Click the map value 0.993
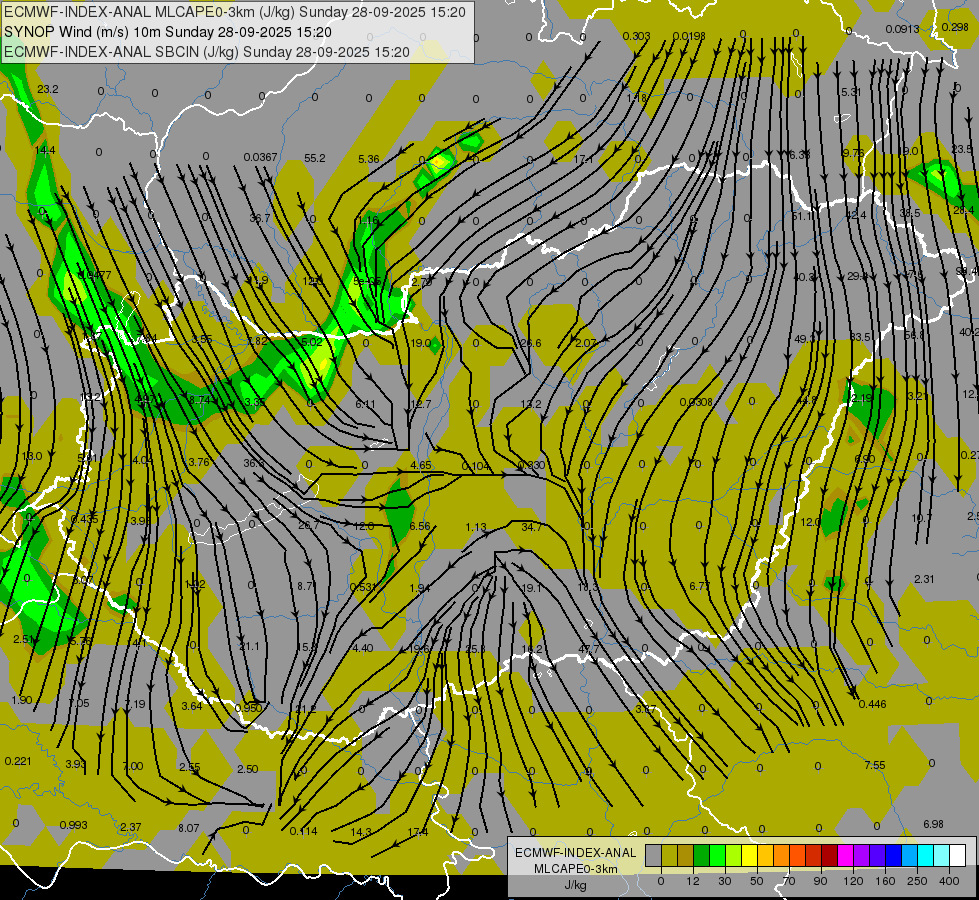This screenshot has height=900, width=979. tap(74, 824)
